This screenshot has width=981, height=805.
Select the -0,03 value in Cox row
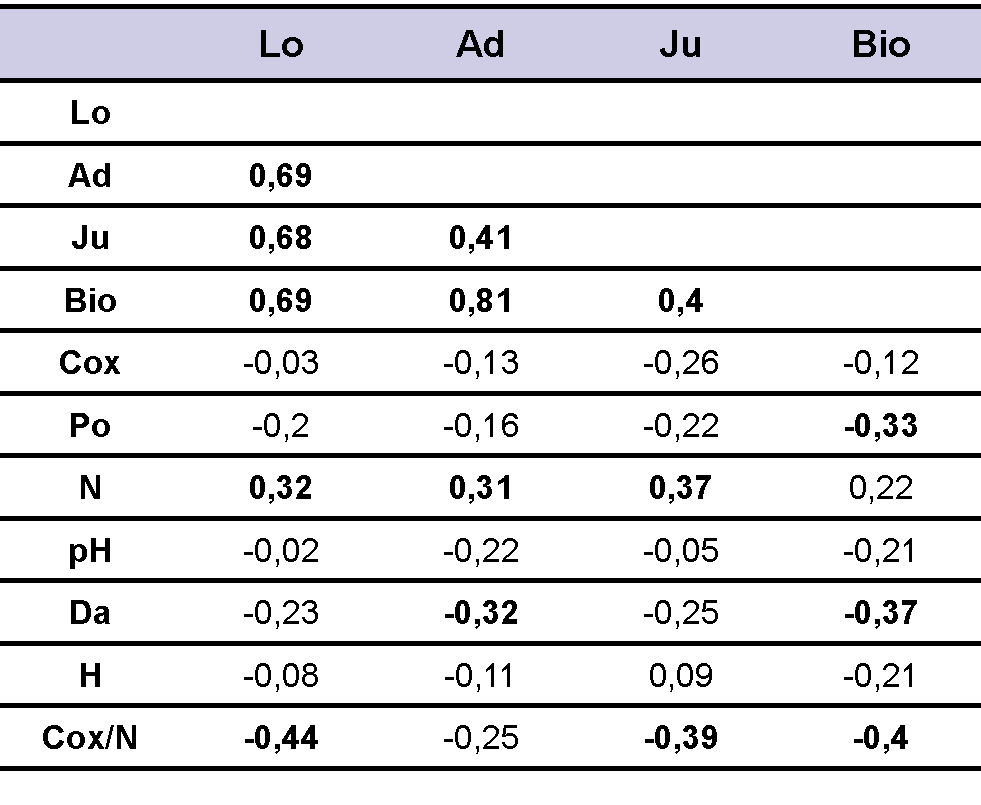click(280, 362)
